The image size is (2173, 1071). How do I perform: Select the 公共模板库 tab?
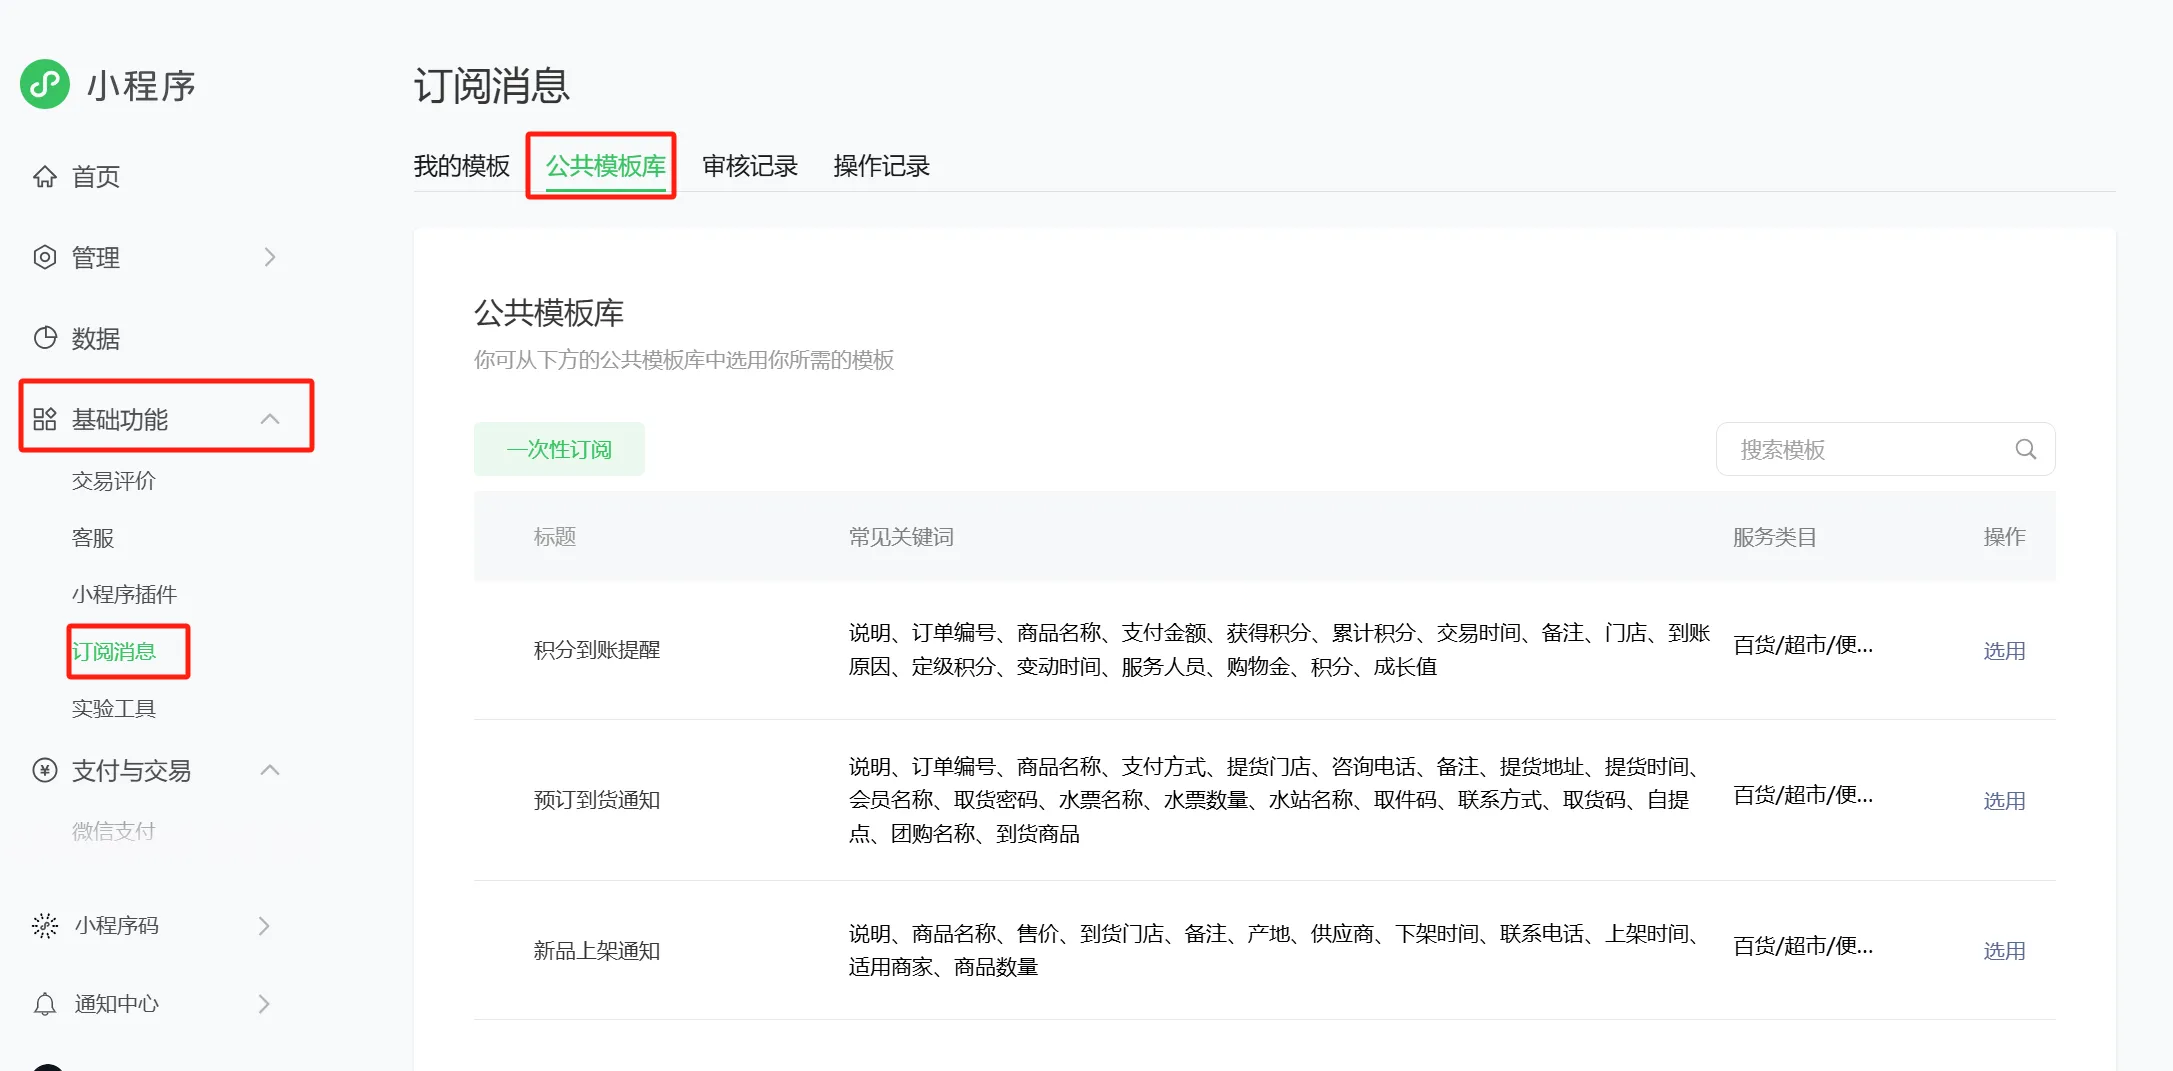click(x=606, y=166)
